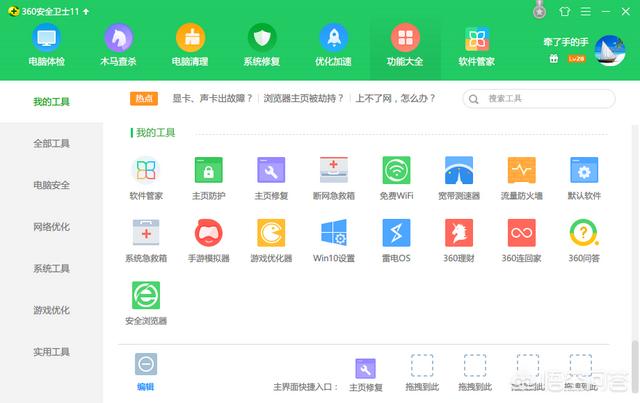
Task: Select 全部工具 sidebar tab
Action: click(x=51, y=143)
